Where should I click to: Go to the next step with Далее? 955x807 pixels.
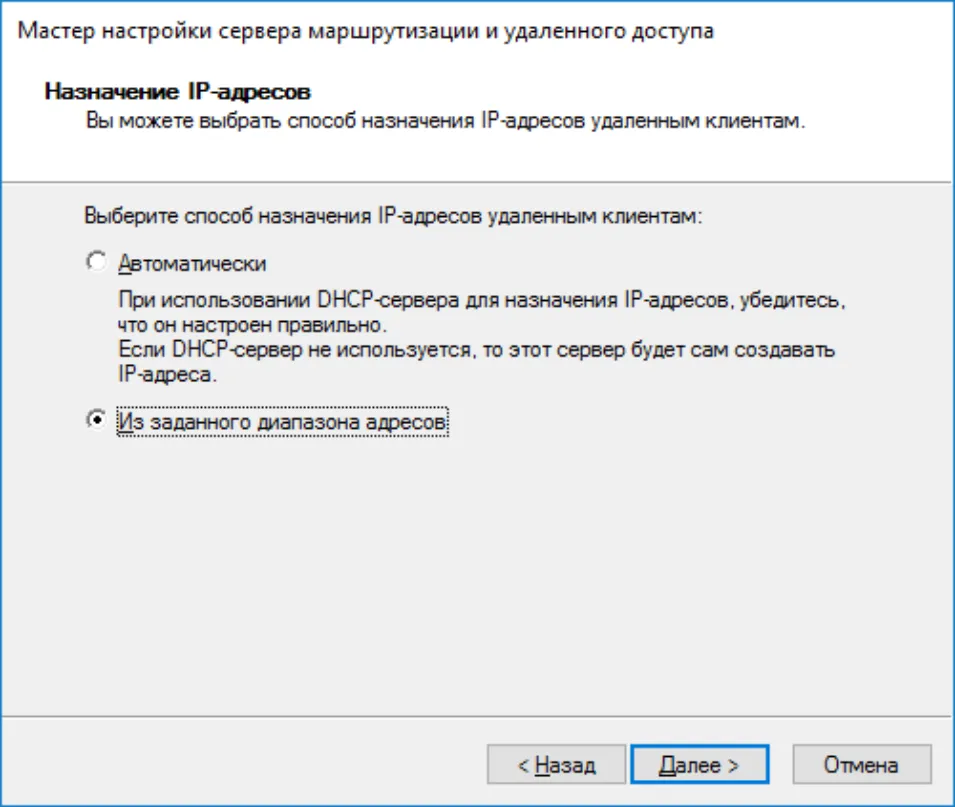pos(699,764)
